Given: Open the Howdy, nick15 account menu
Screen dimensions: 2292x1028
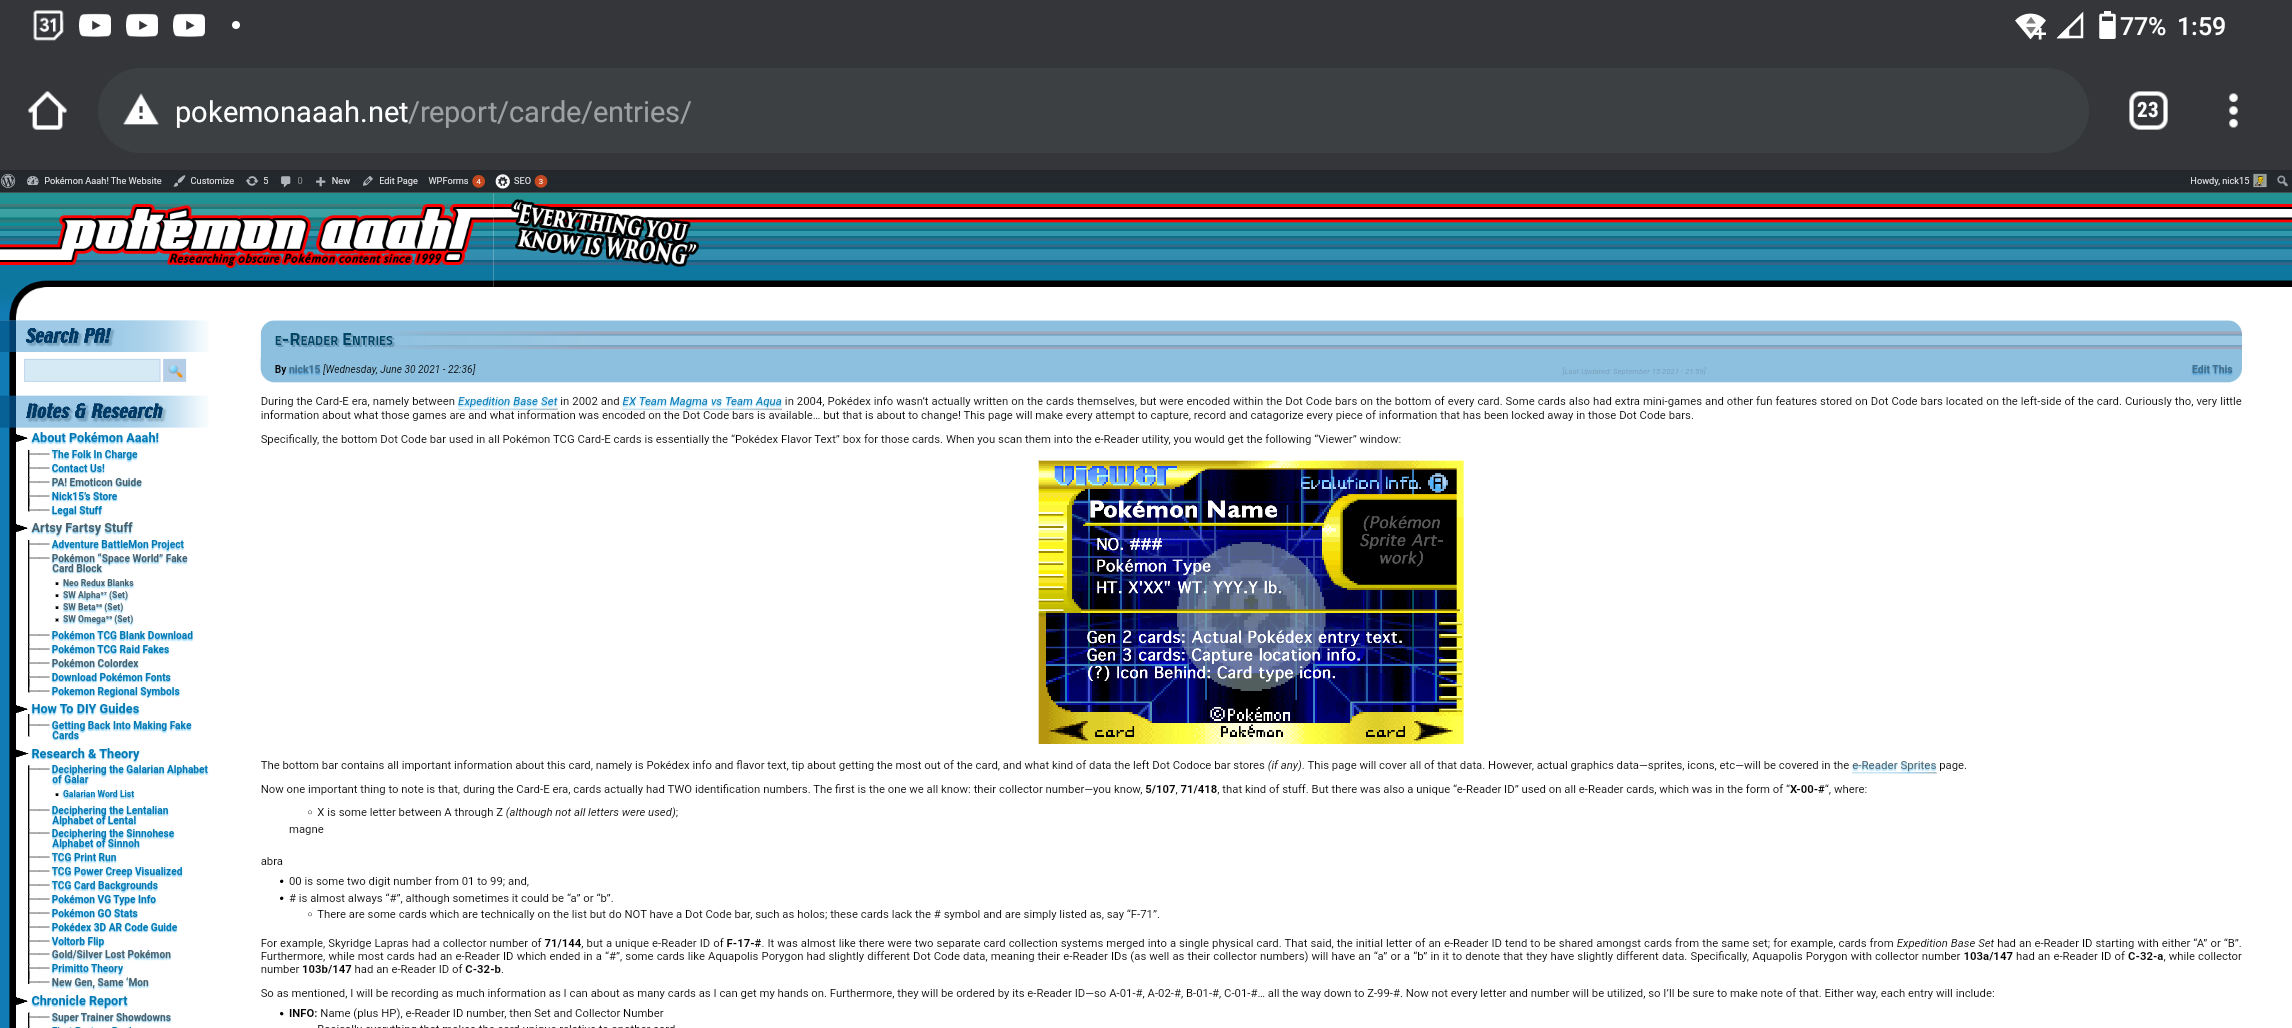Looking at the screenshot, I should tap(2227, 181).
